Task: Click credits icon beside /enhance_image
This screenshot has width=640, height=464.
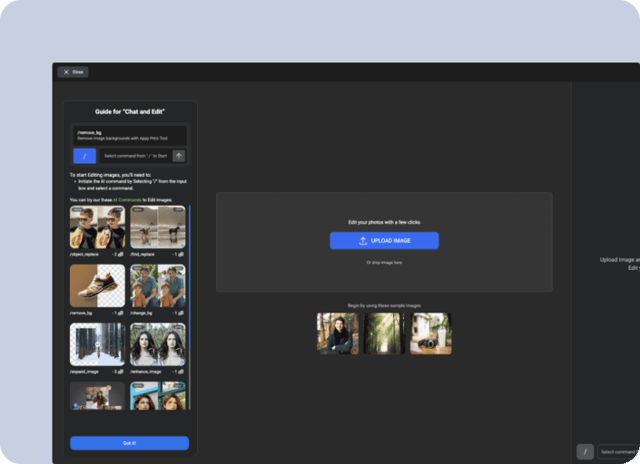Action: [x=181, y=372]
